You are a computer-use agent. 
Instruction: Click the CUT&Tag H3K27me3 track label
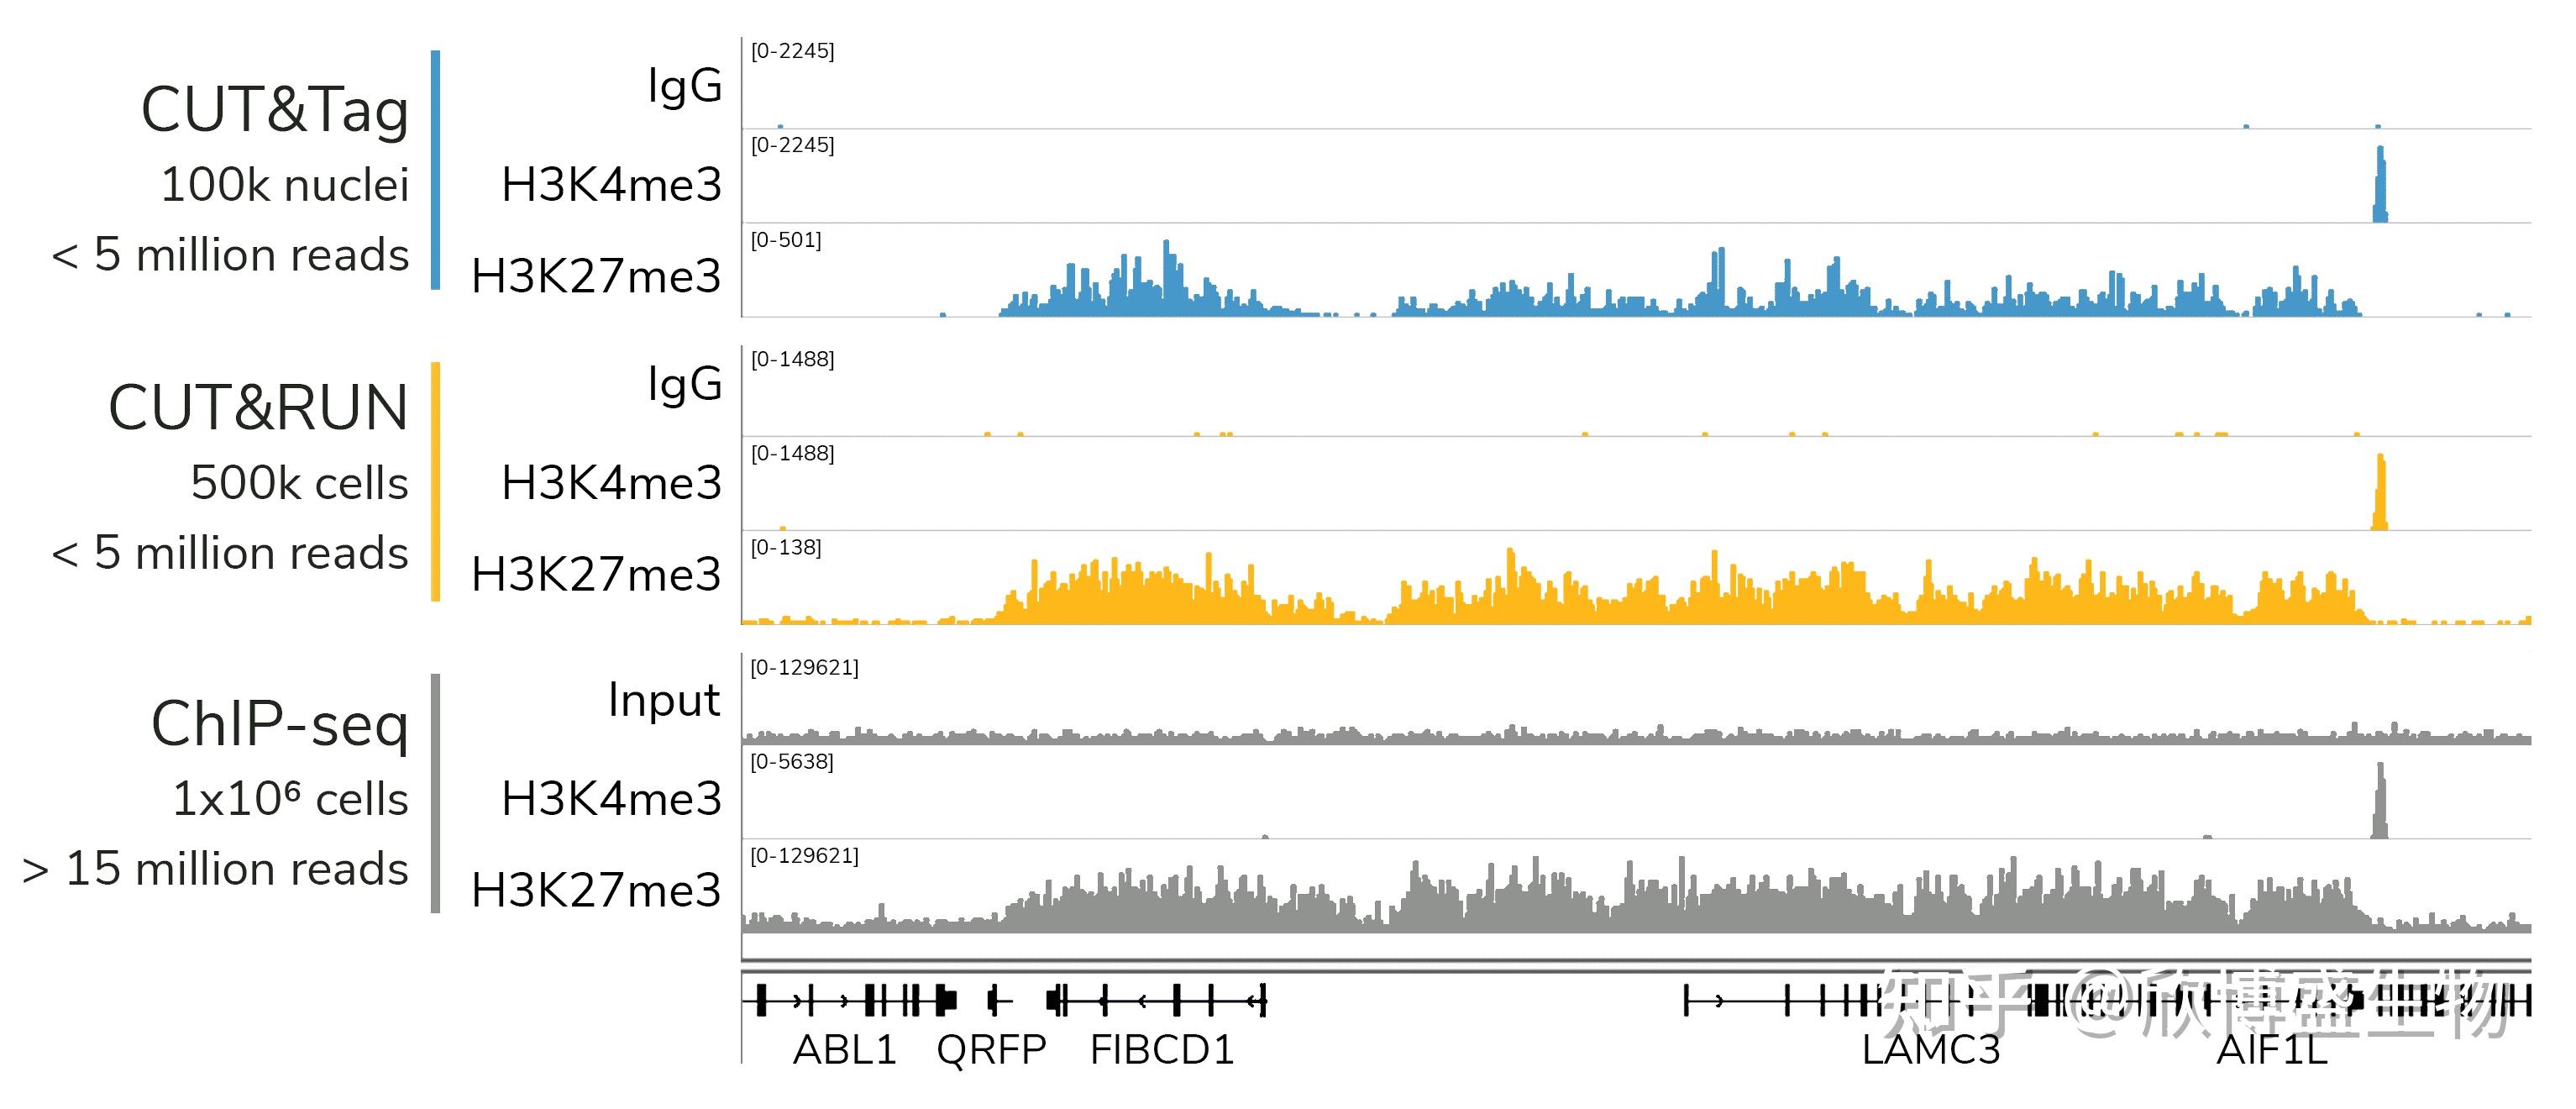coord(596,276)
